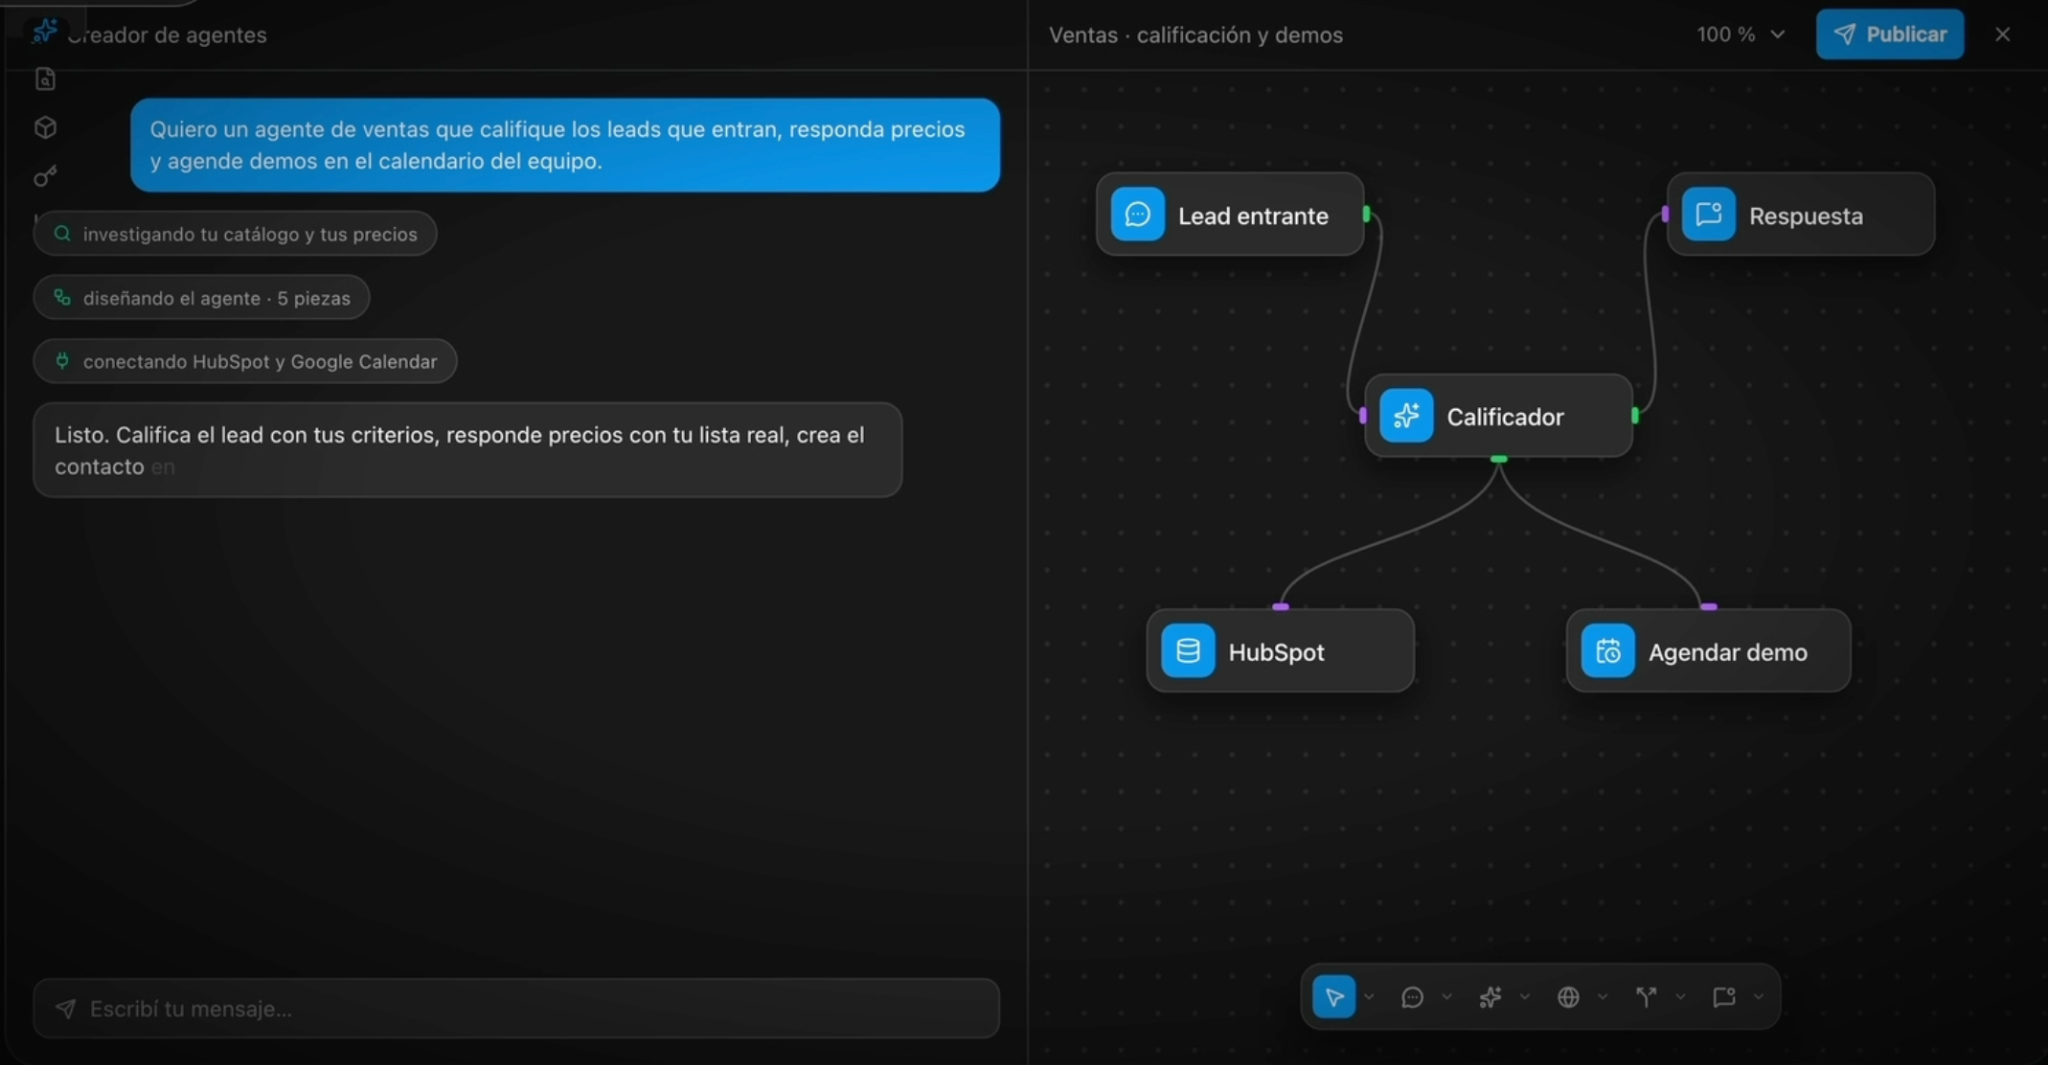Click the HubSpot node purple input port
The height and width of the screenshot is (1065, 2048).
(1281, 607)
